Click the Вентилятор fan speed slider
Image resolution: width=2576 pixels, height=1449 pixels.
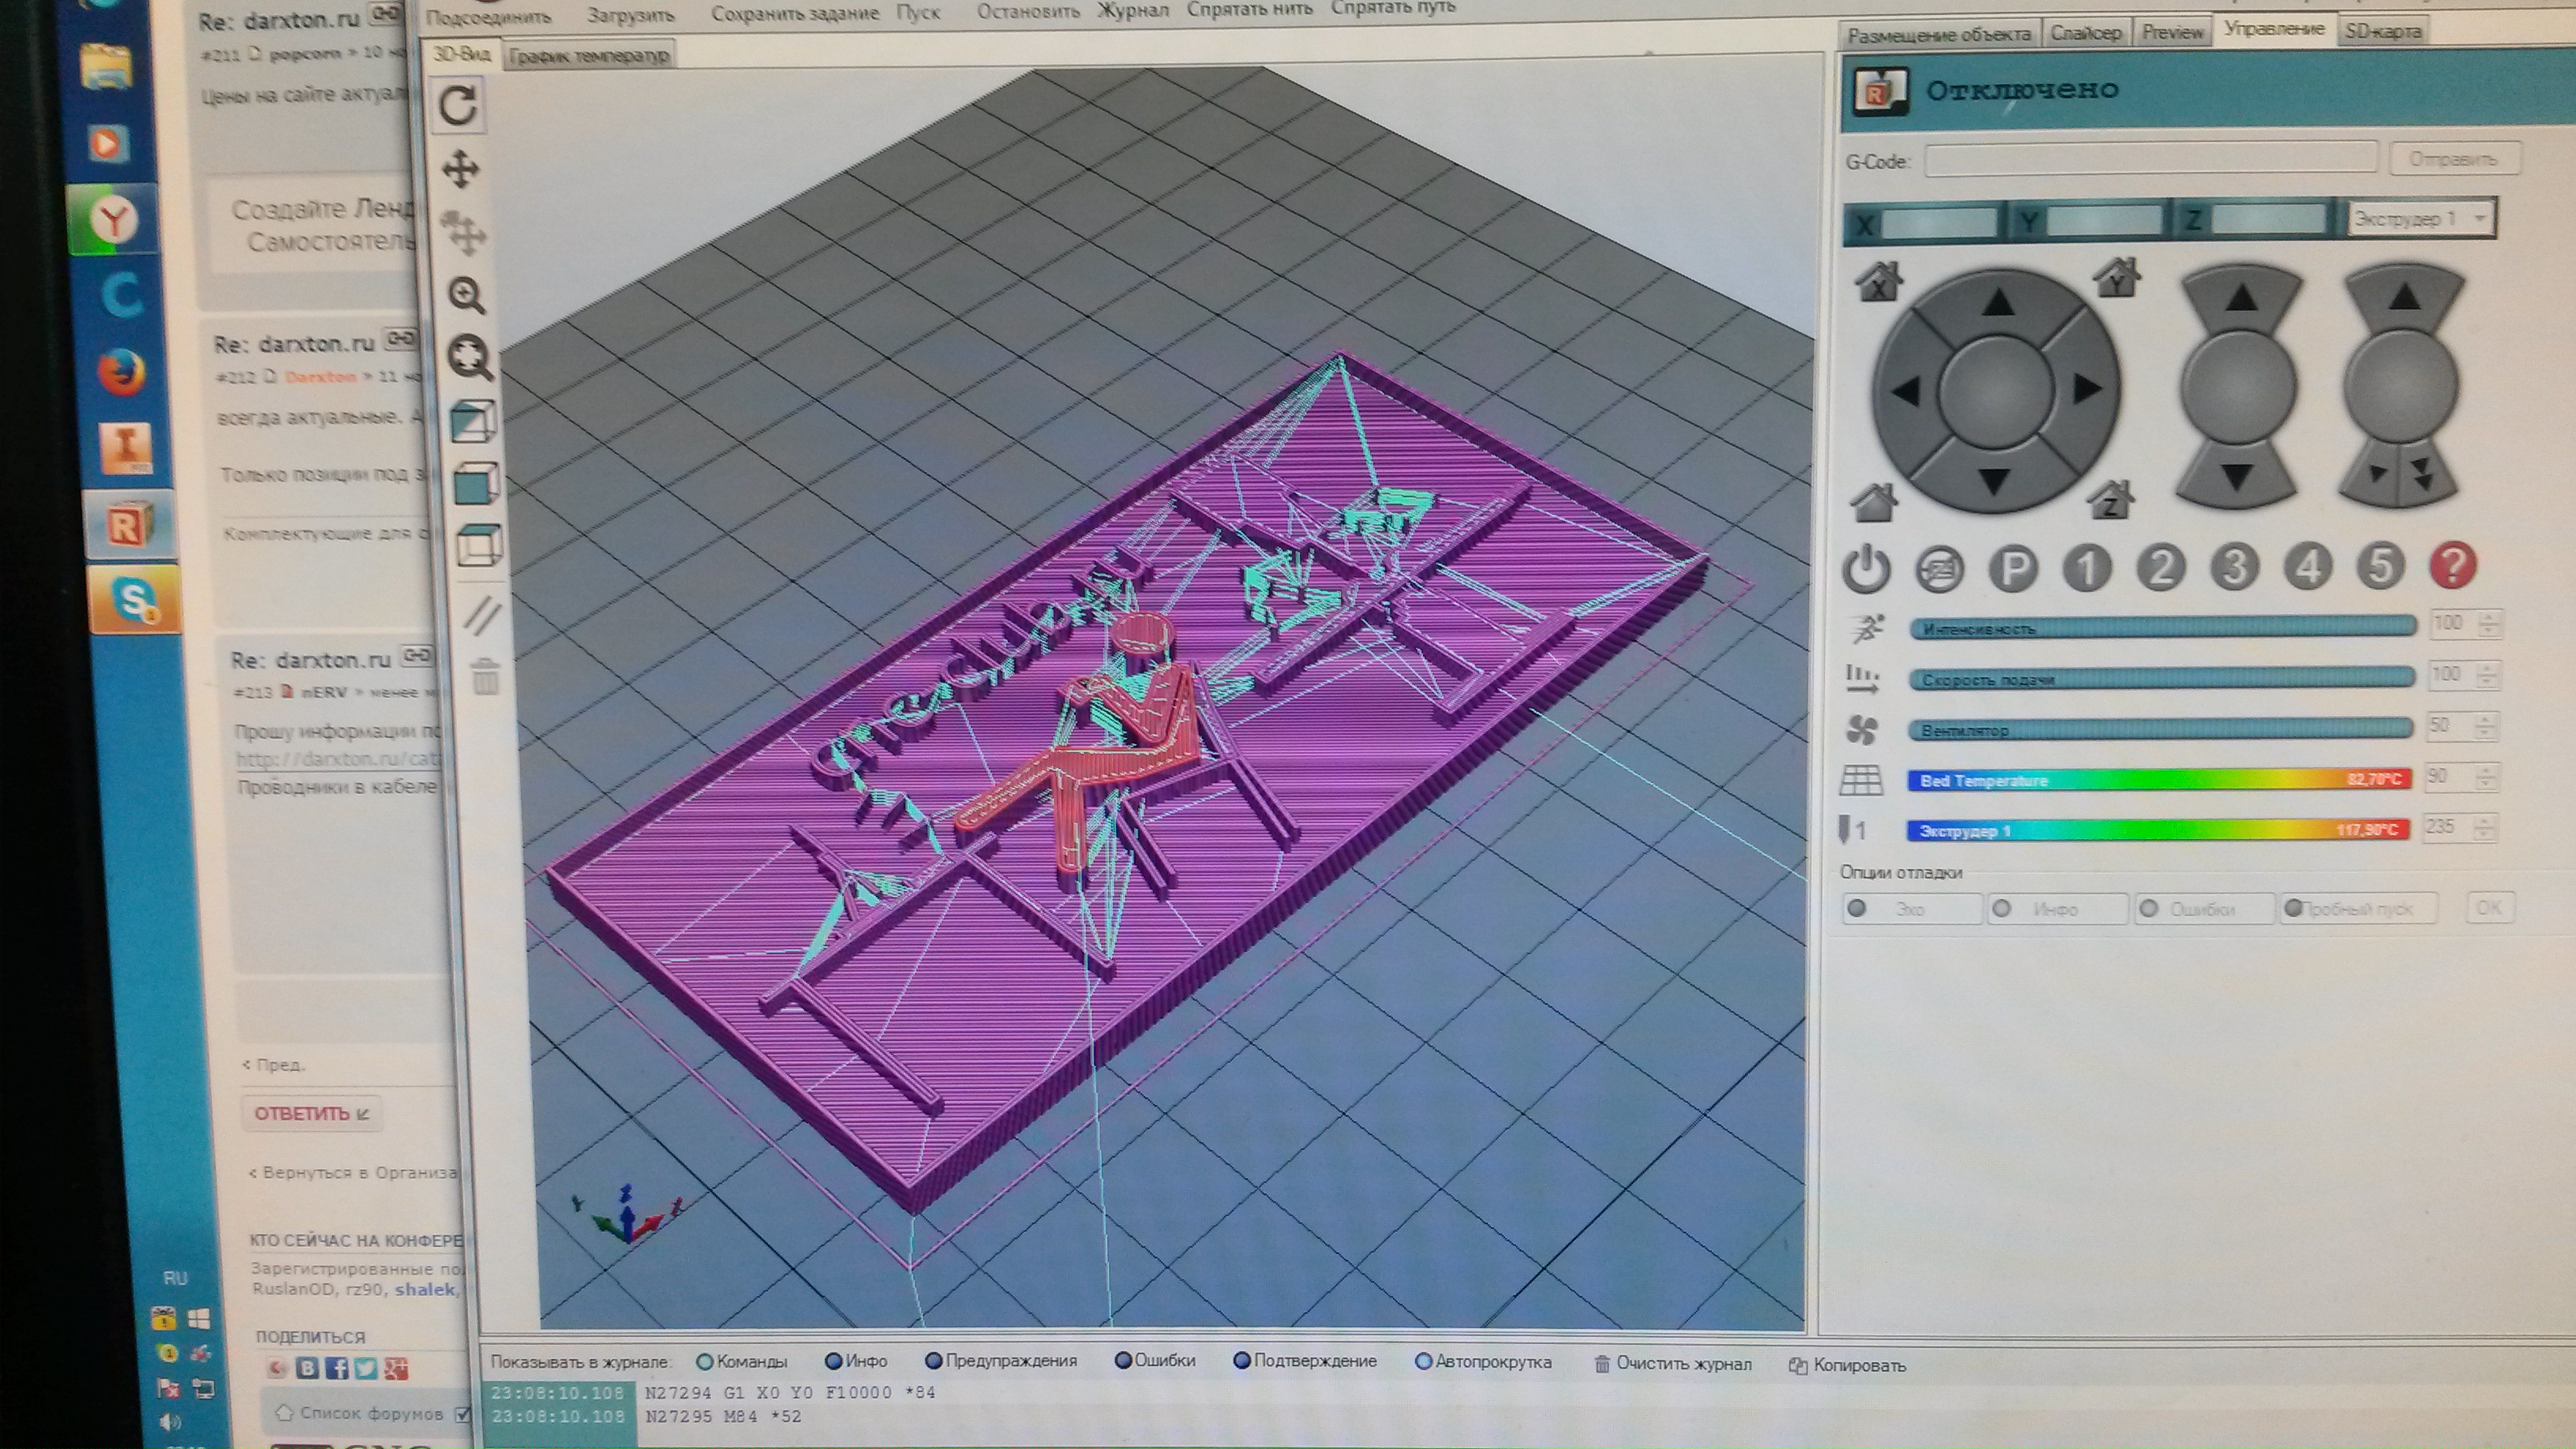[x=2160, y=730]
